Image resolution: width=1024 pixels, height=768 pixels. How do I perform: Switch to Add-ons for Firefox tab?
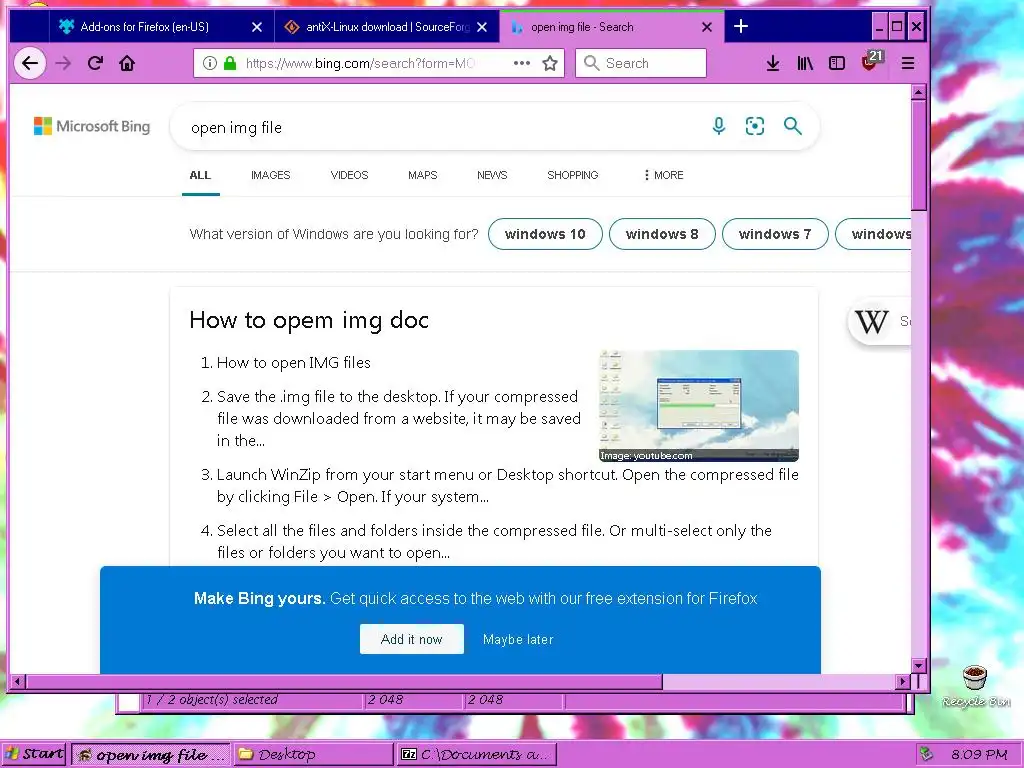(x=160, y=27)
